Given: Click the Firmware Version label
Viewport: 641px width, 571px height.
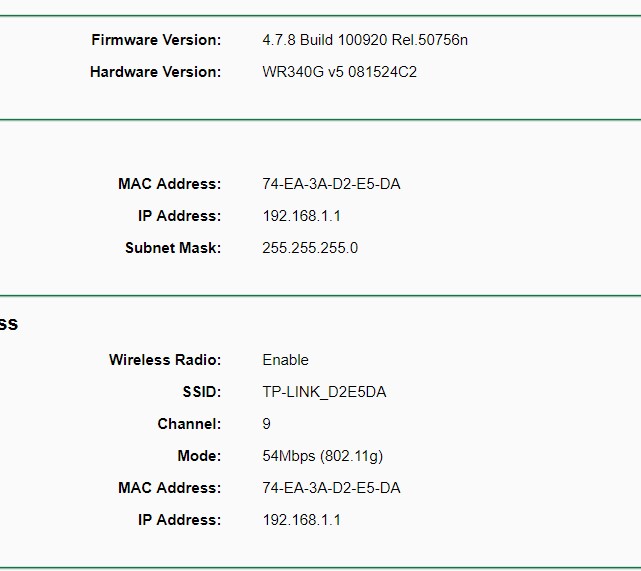Looking at the screenshot, I should 156,40.
